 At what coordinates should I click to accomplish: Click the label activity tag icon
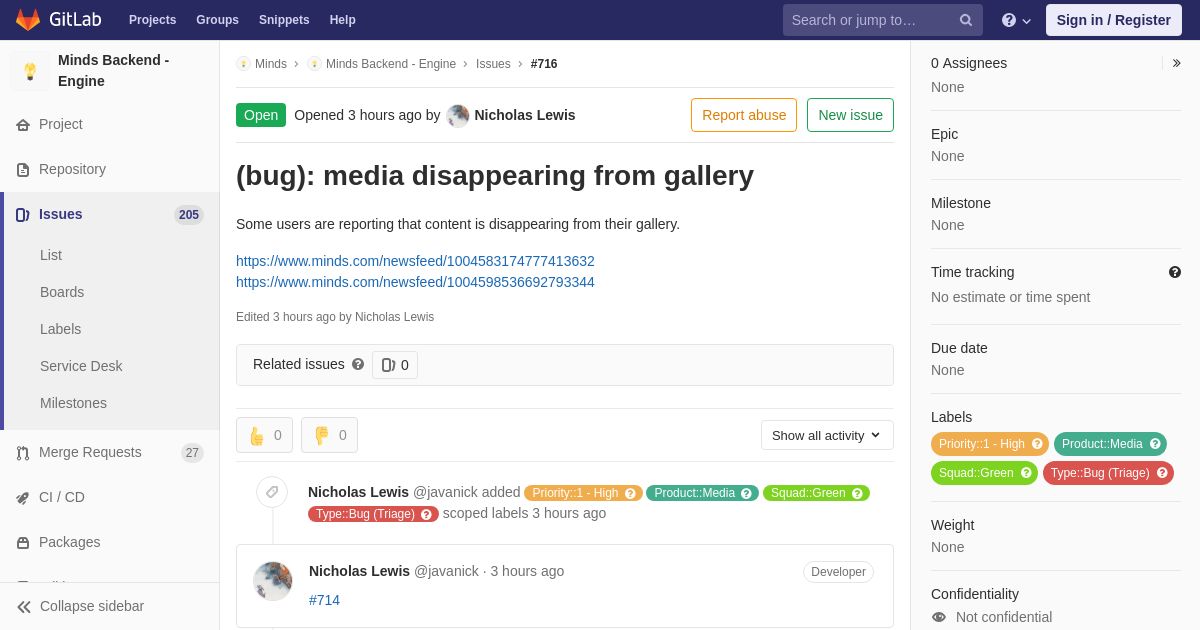coord(272,492)
